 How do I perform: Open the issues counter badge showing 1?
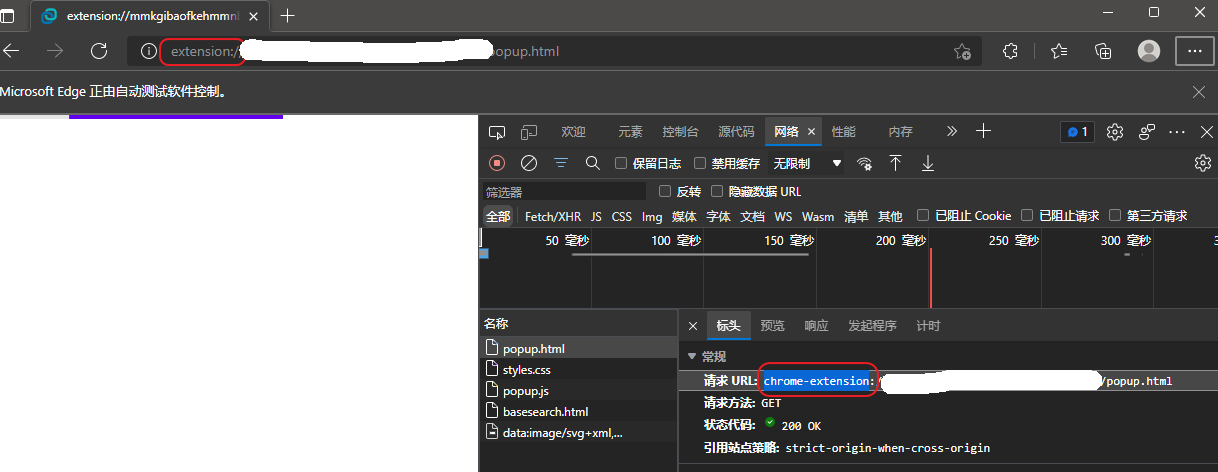[1078, 132]
